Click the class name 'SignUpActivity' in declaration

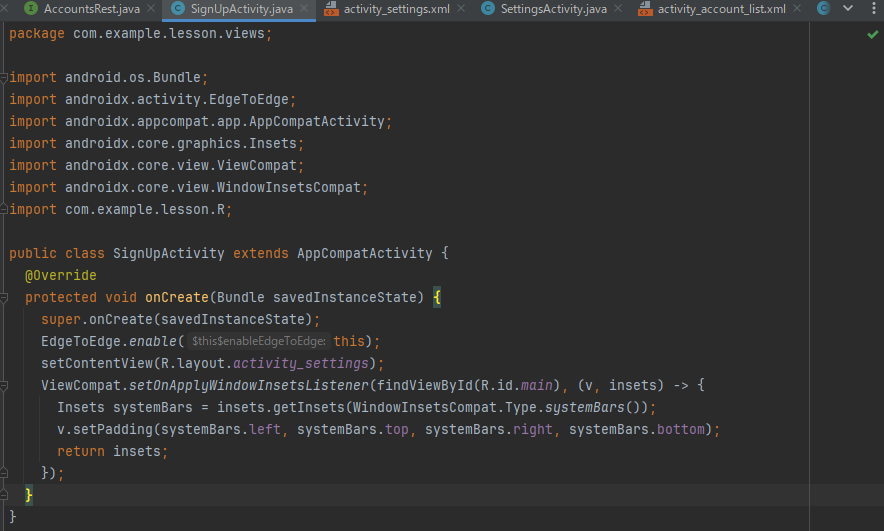(169, 253)
